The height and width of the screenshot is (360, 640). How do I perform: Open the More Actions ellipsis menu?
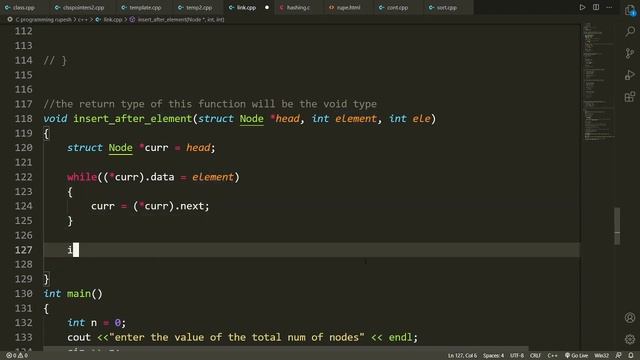[x=609, y=7]
